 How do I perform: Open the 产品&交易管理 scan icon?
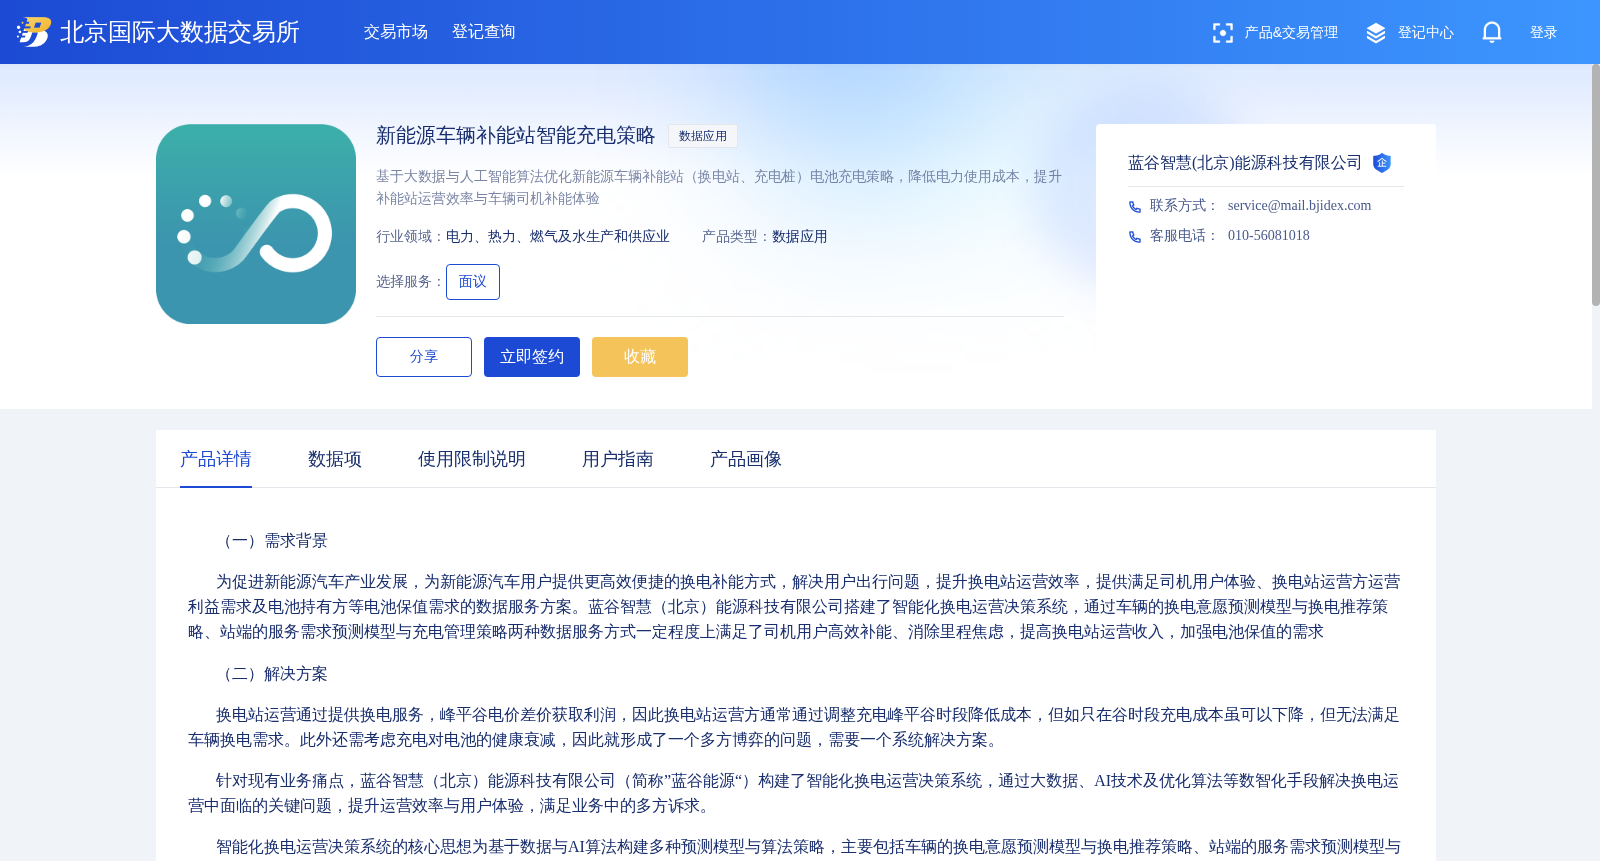pos(1222,33)
